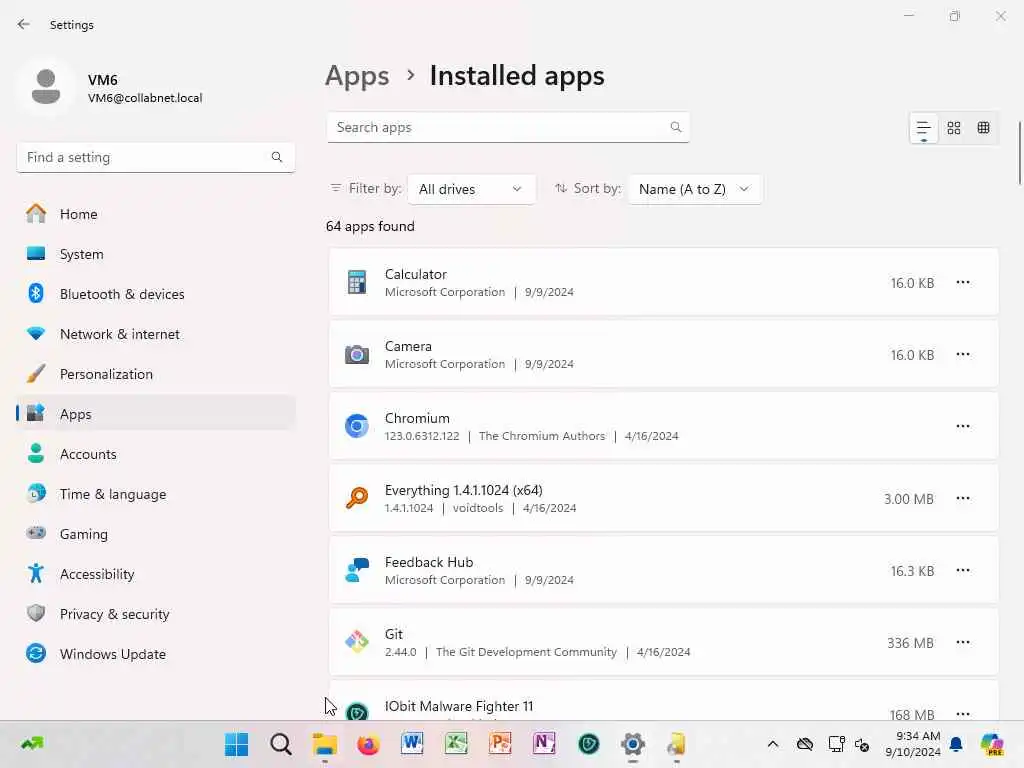Open the Windows Start menu

pos(236,744)
